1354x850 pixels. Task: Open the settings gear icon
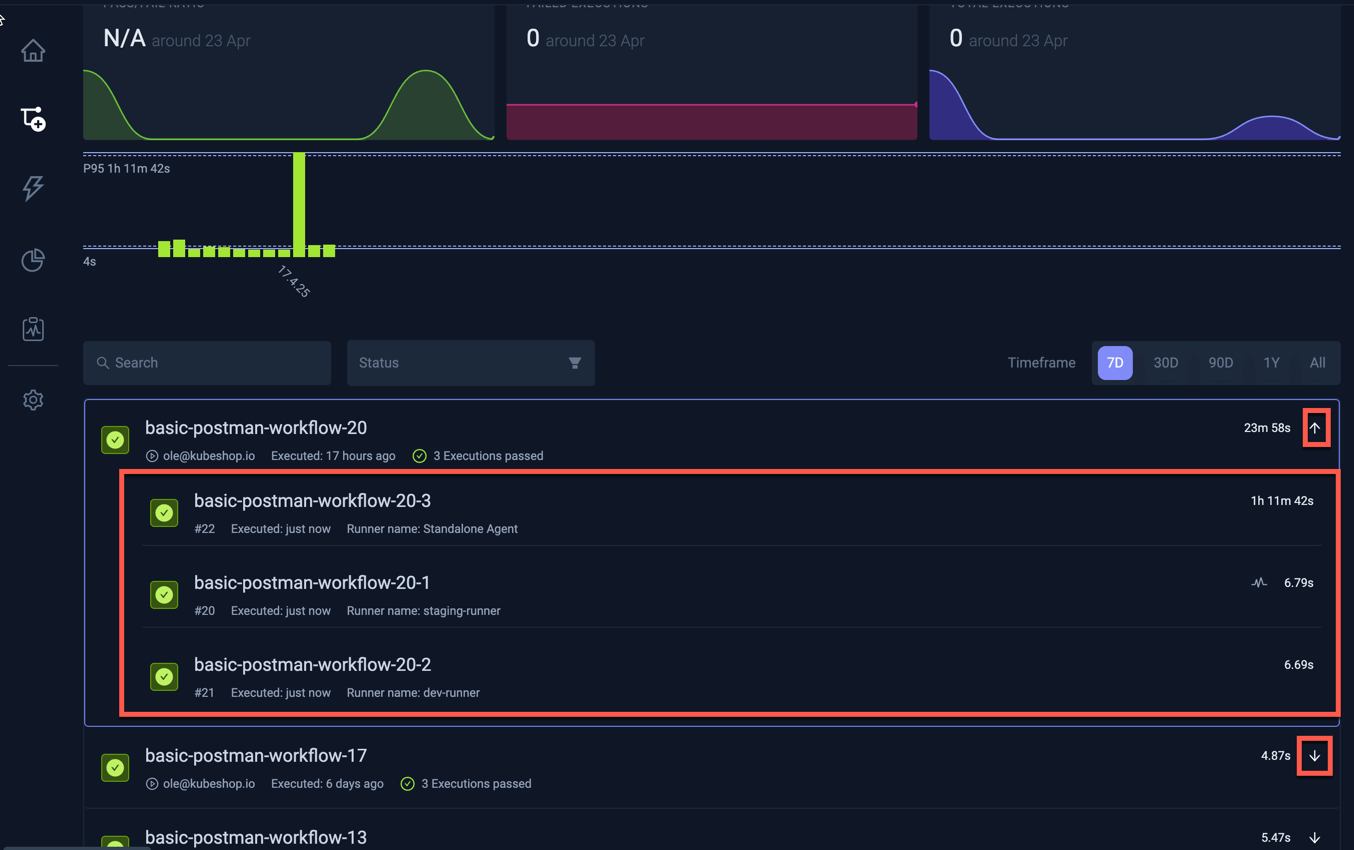[33, 400]
